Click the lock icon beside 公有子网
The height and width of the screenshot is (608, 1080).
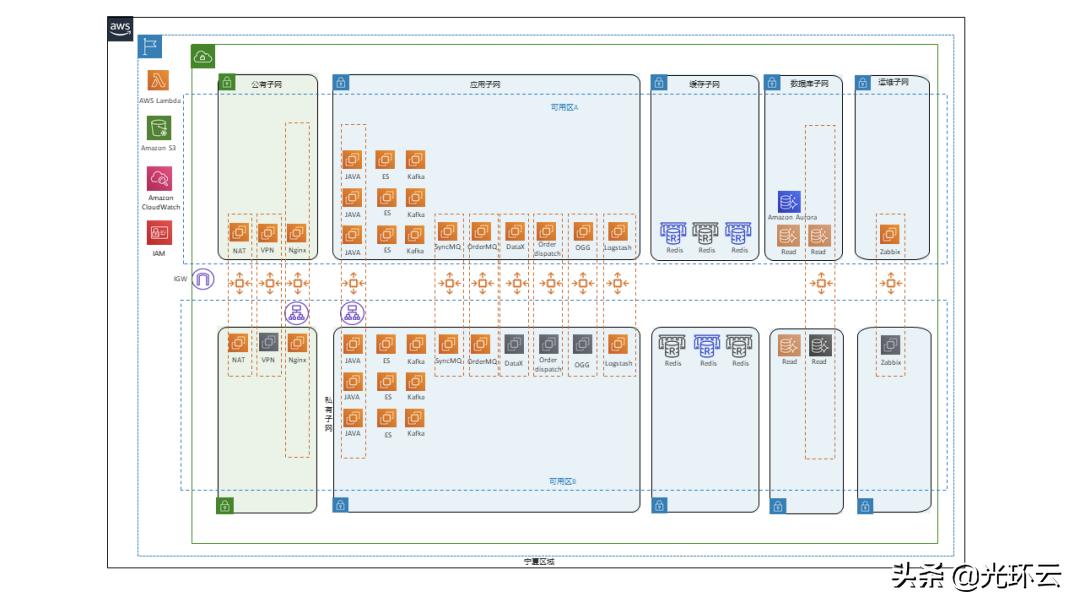click(x=226, y=83)
